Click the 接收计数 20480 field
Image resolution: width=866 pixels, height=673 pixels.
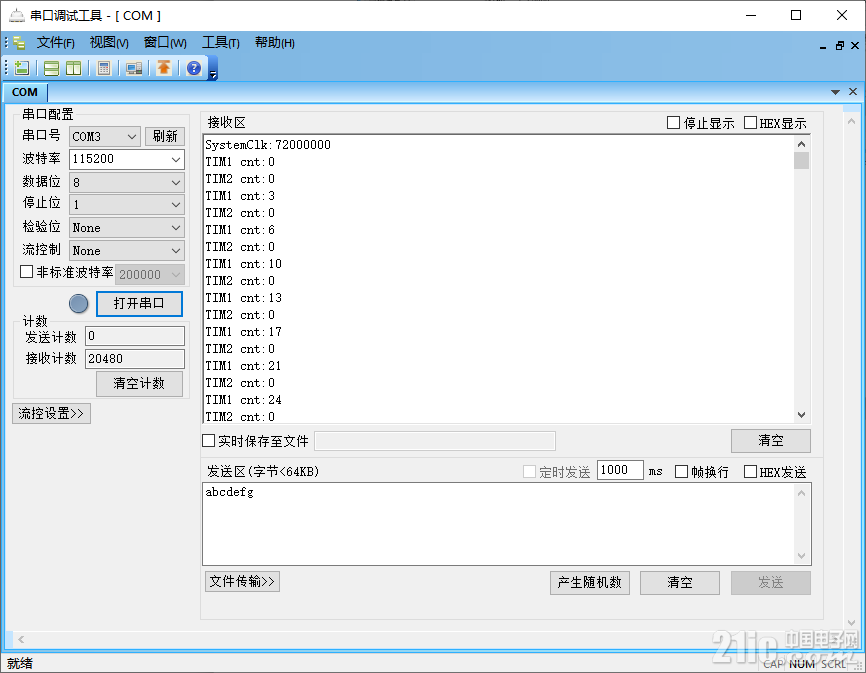pos(135,359)
